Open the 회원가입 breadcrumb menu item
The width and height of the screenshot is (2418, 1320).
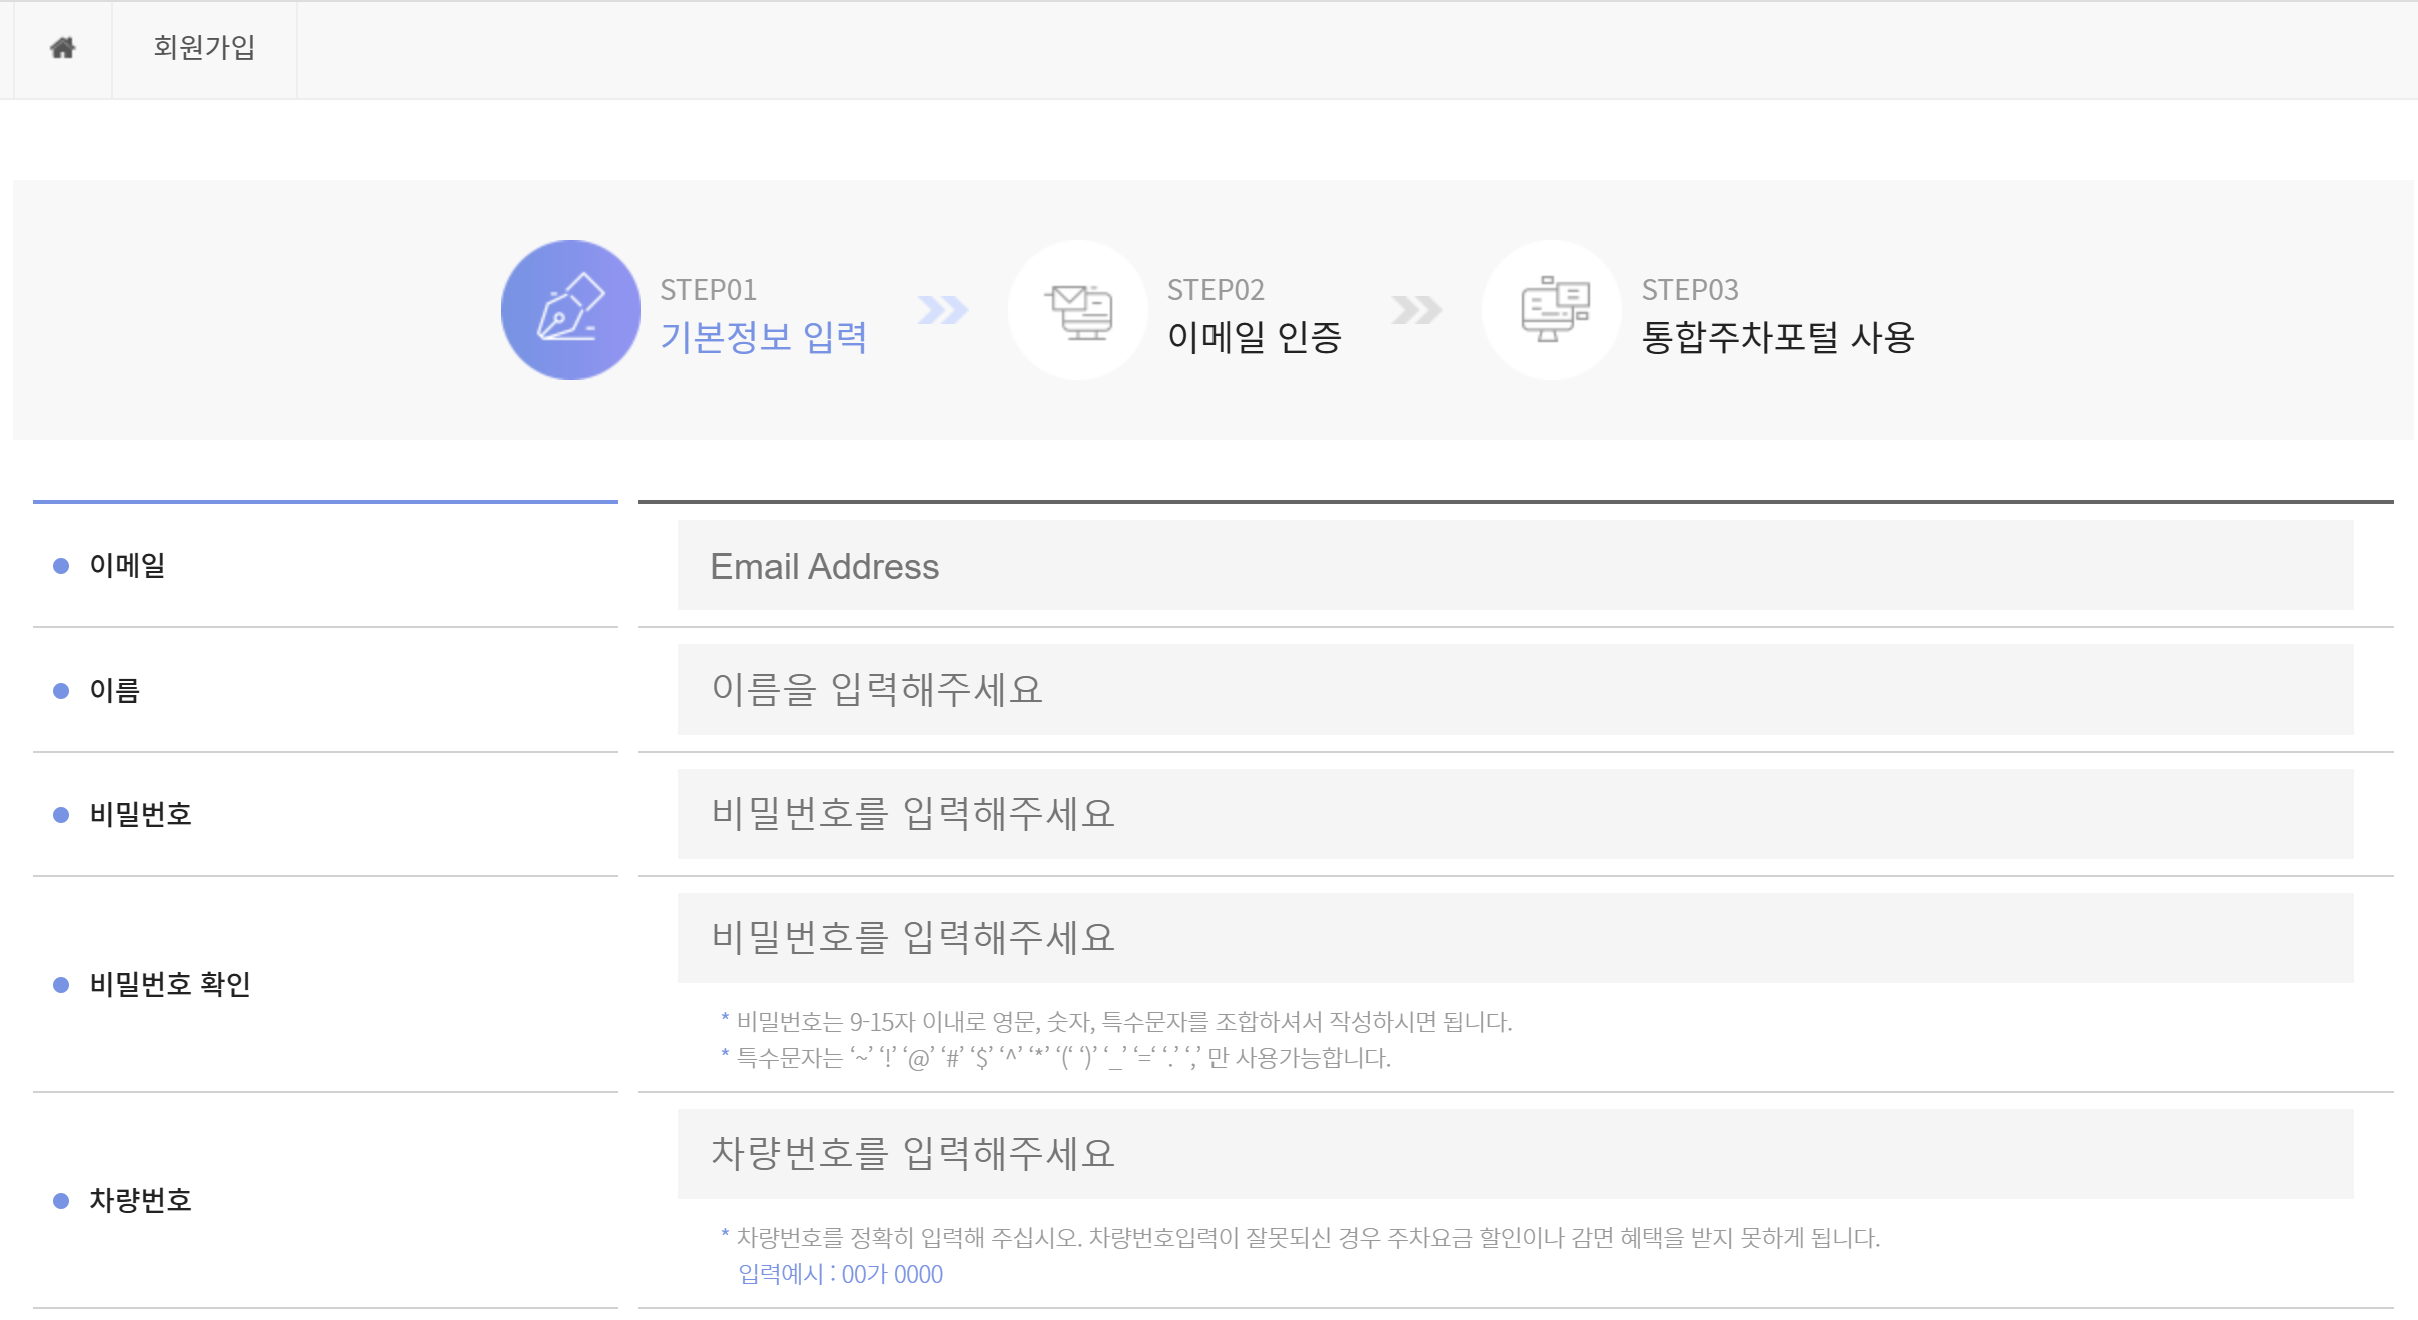pyautogui.click(x=205, y=47)
